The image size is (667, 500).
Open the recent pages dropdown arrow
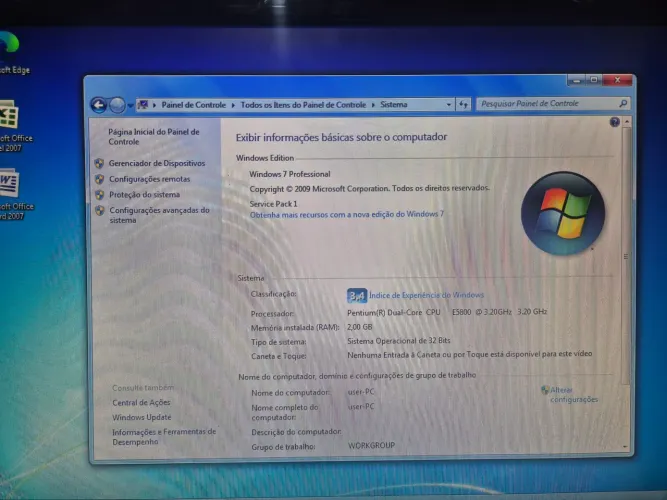pyautogui.click(x=130, y=106)
